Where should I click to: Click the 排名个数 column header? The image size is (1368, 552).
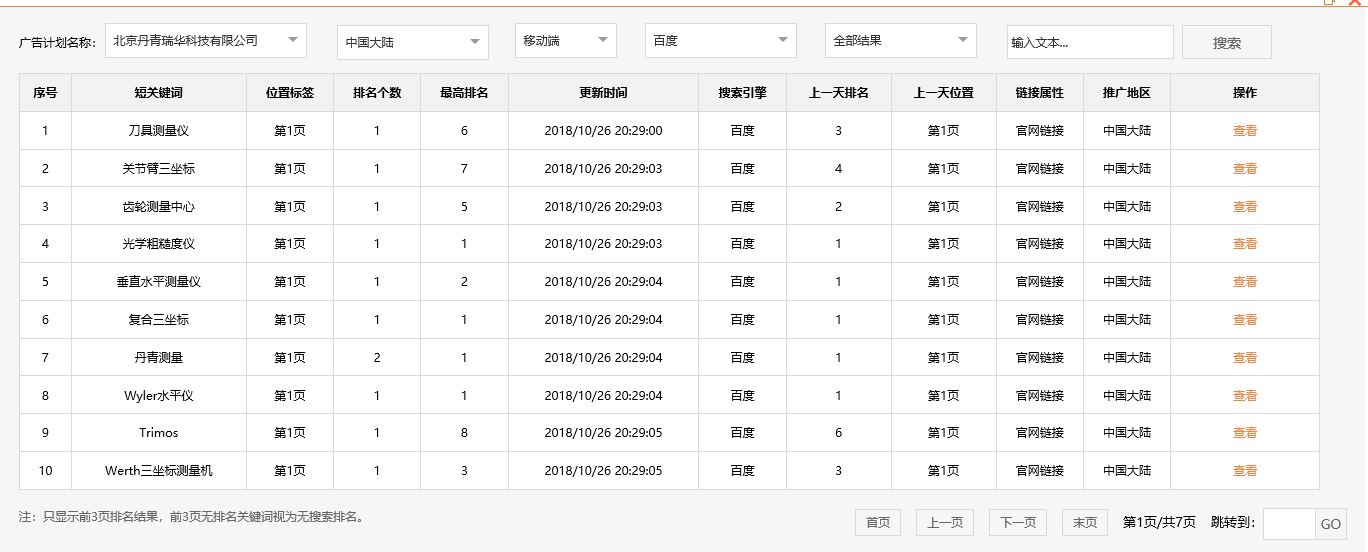click(x=377, y=93)
